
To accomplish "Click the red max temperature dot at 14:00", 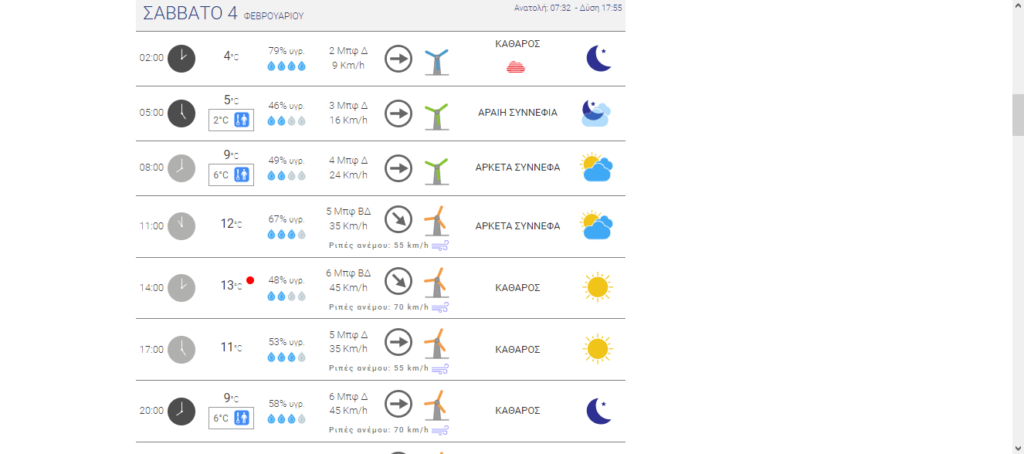I will (x=250, y=280).
